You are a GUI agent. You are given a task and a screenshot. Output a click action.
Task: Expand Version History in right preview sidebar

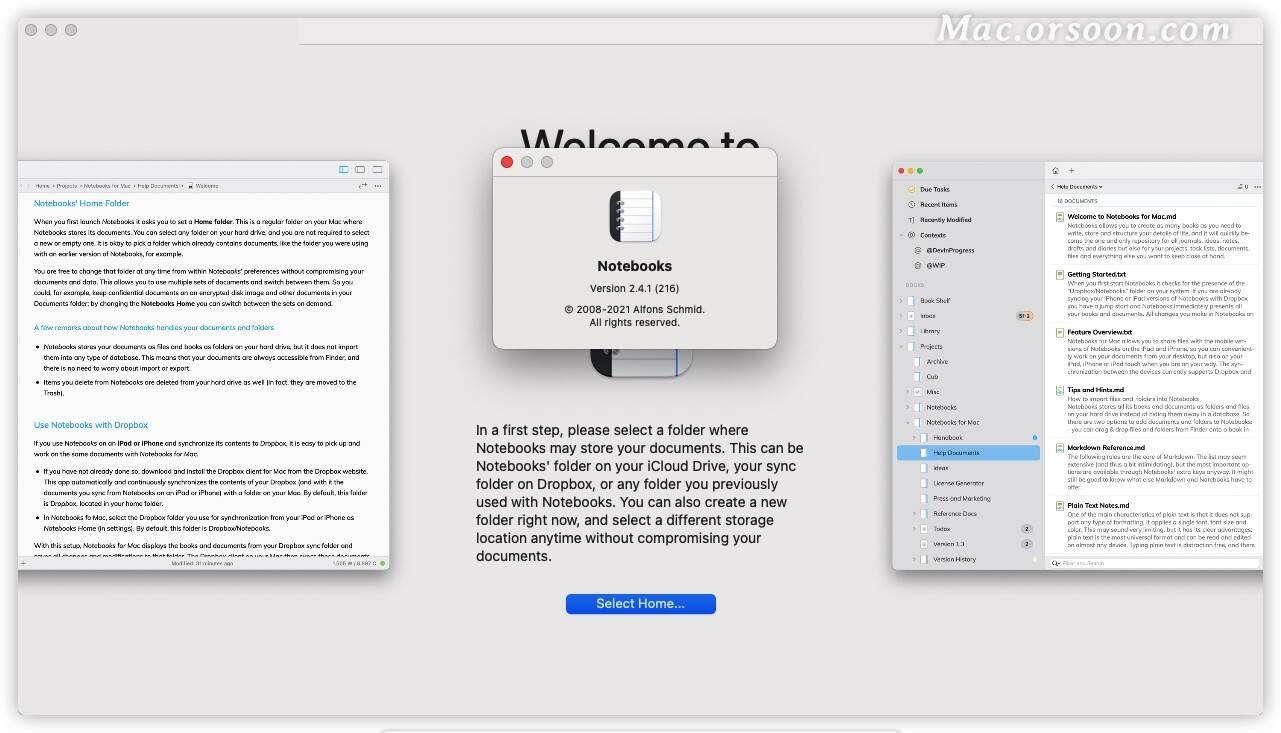914,559
